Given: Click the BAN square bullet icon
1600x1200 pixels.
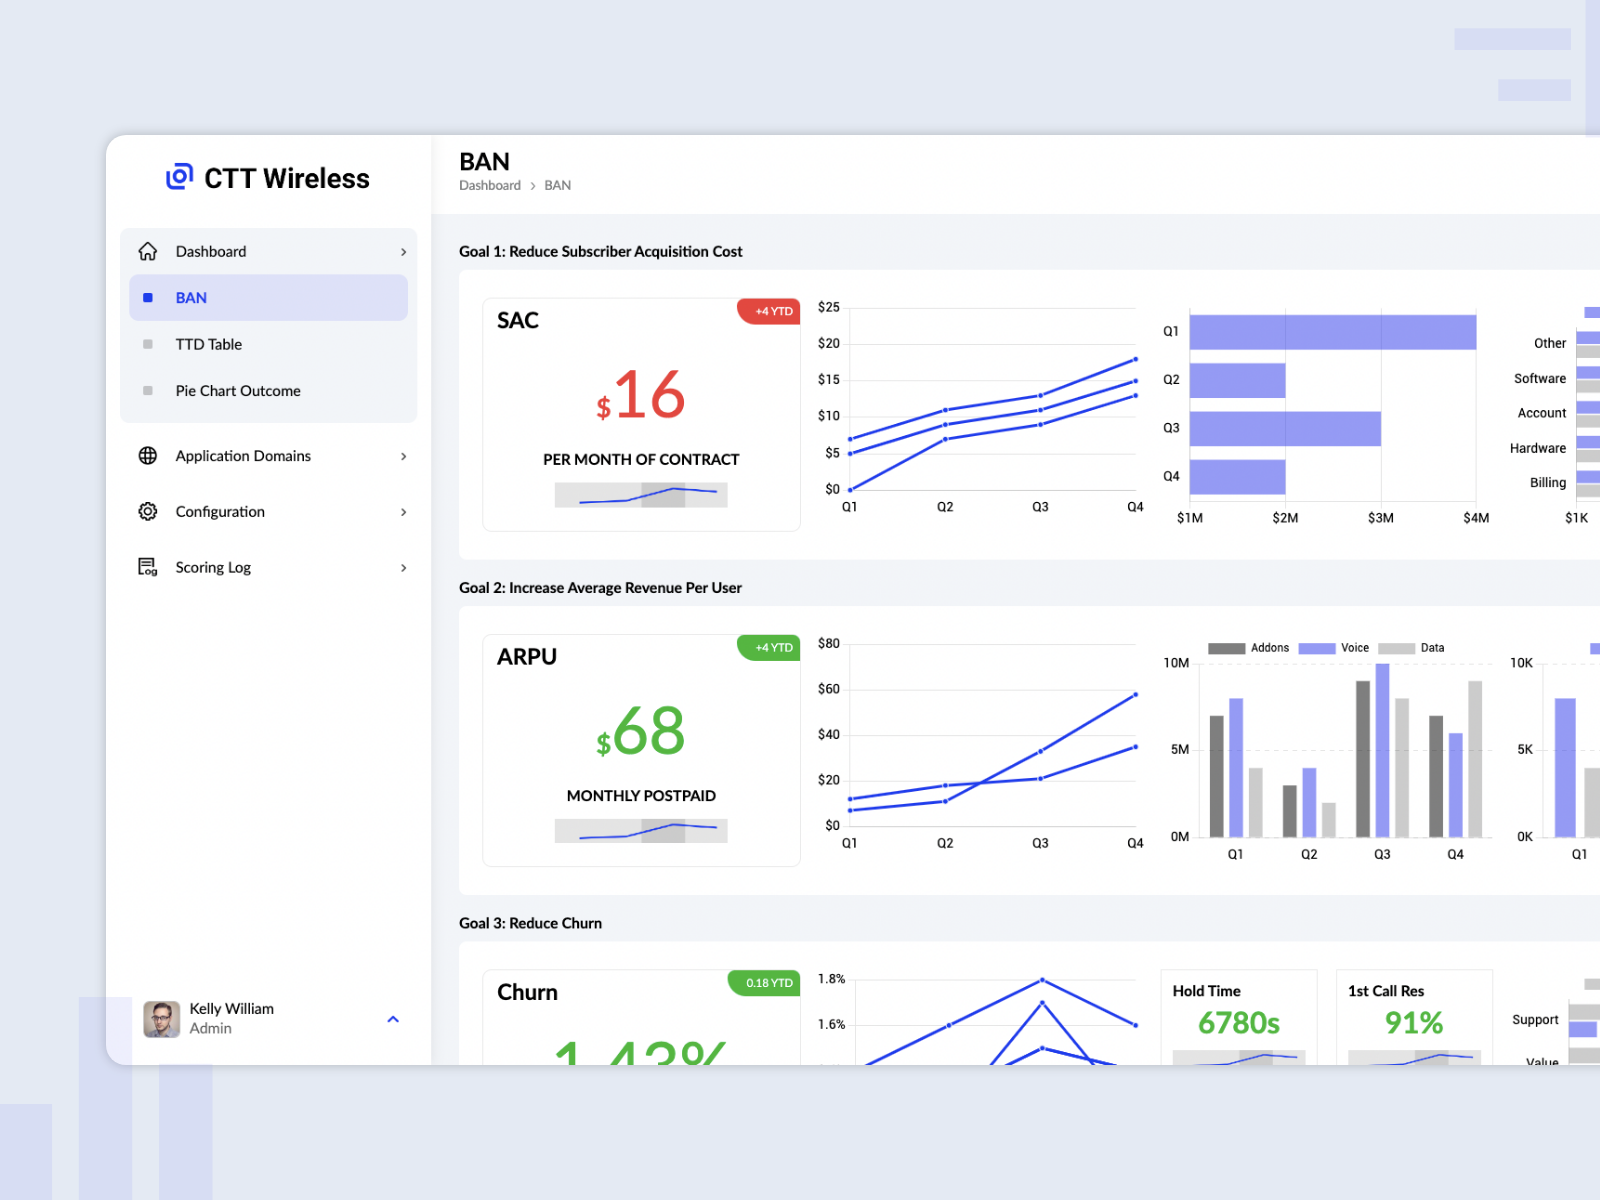Looking at the screenshot, I should [x=148, y=297].
